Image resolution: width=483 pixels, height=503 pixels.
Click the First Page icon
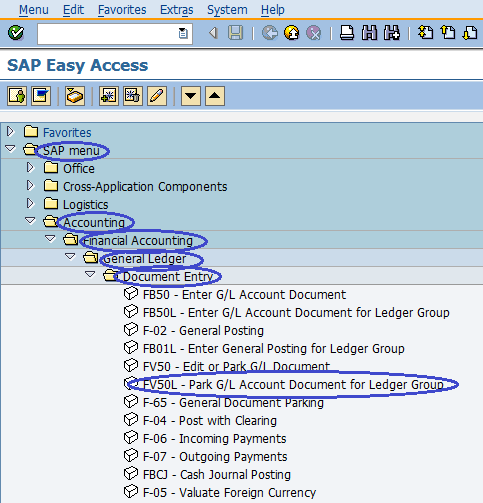426,33
